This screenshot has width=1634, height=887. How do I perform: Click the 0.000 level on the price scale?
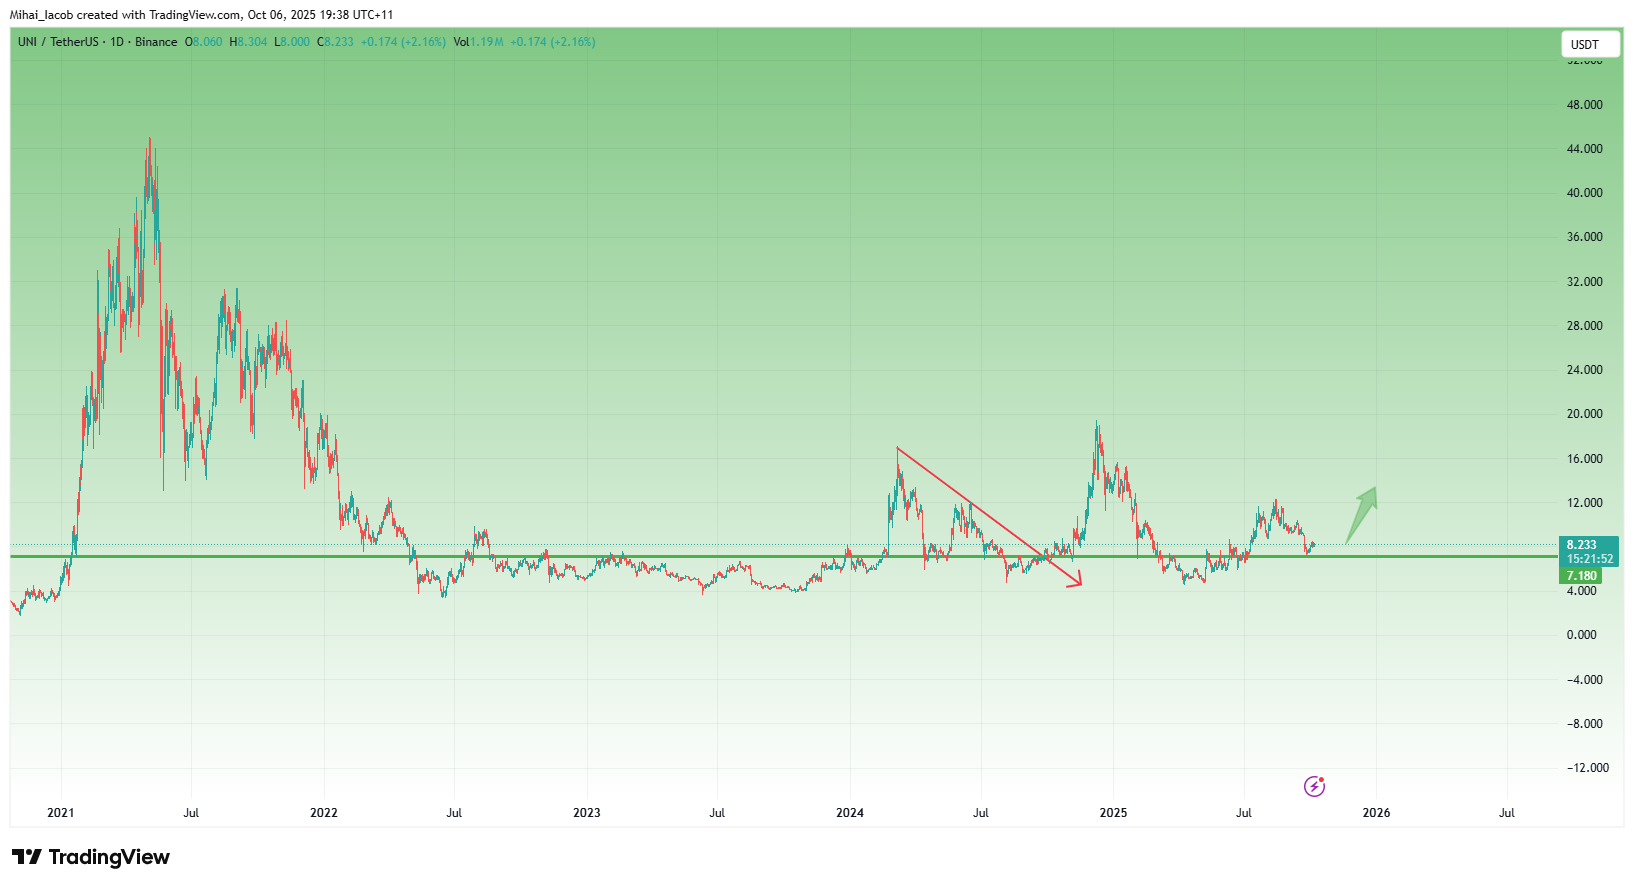click(x=1582, y=635)
